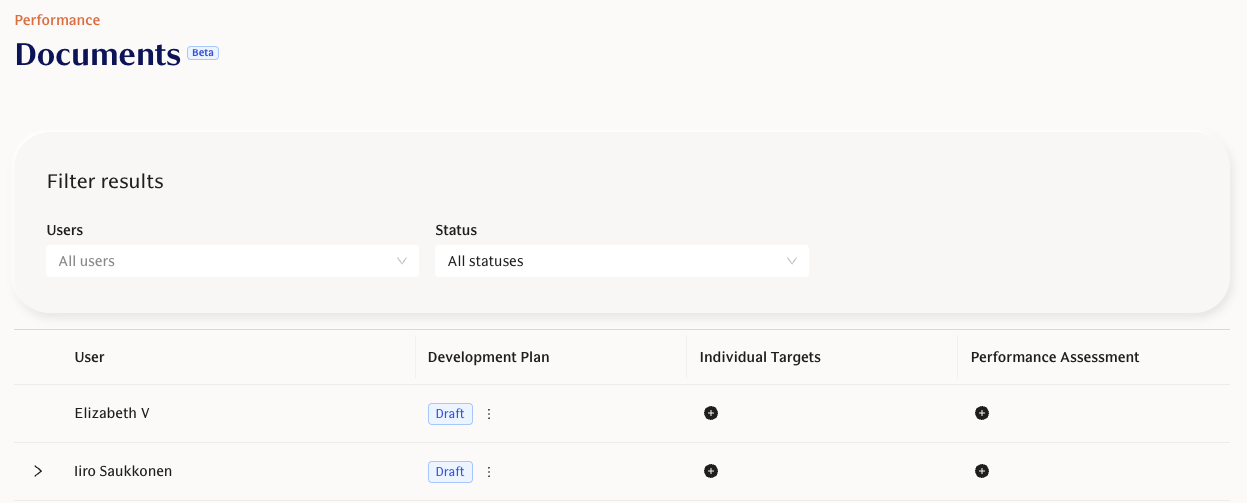Viewport: 1247px width, 503px height.
Task: Click the Performance breadcrumb link
Action: 57,20
